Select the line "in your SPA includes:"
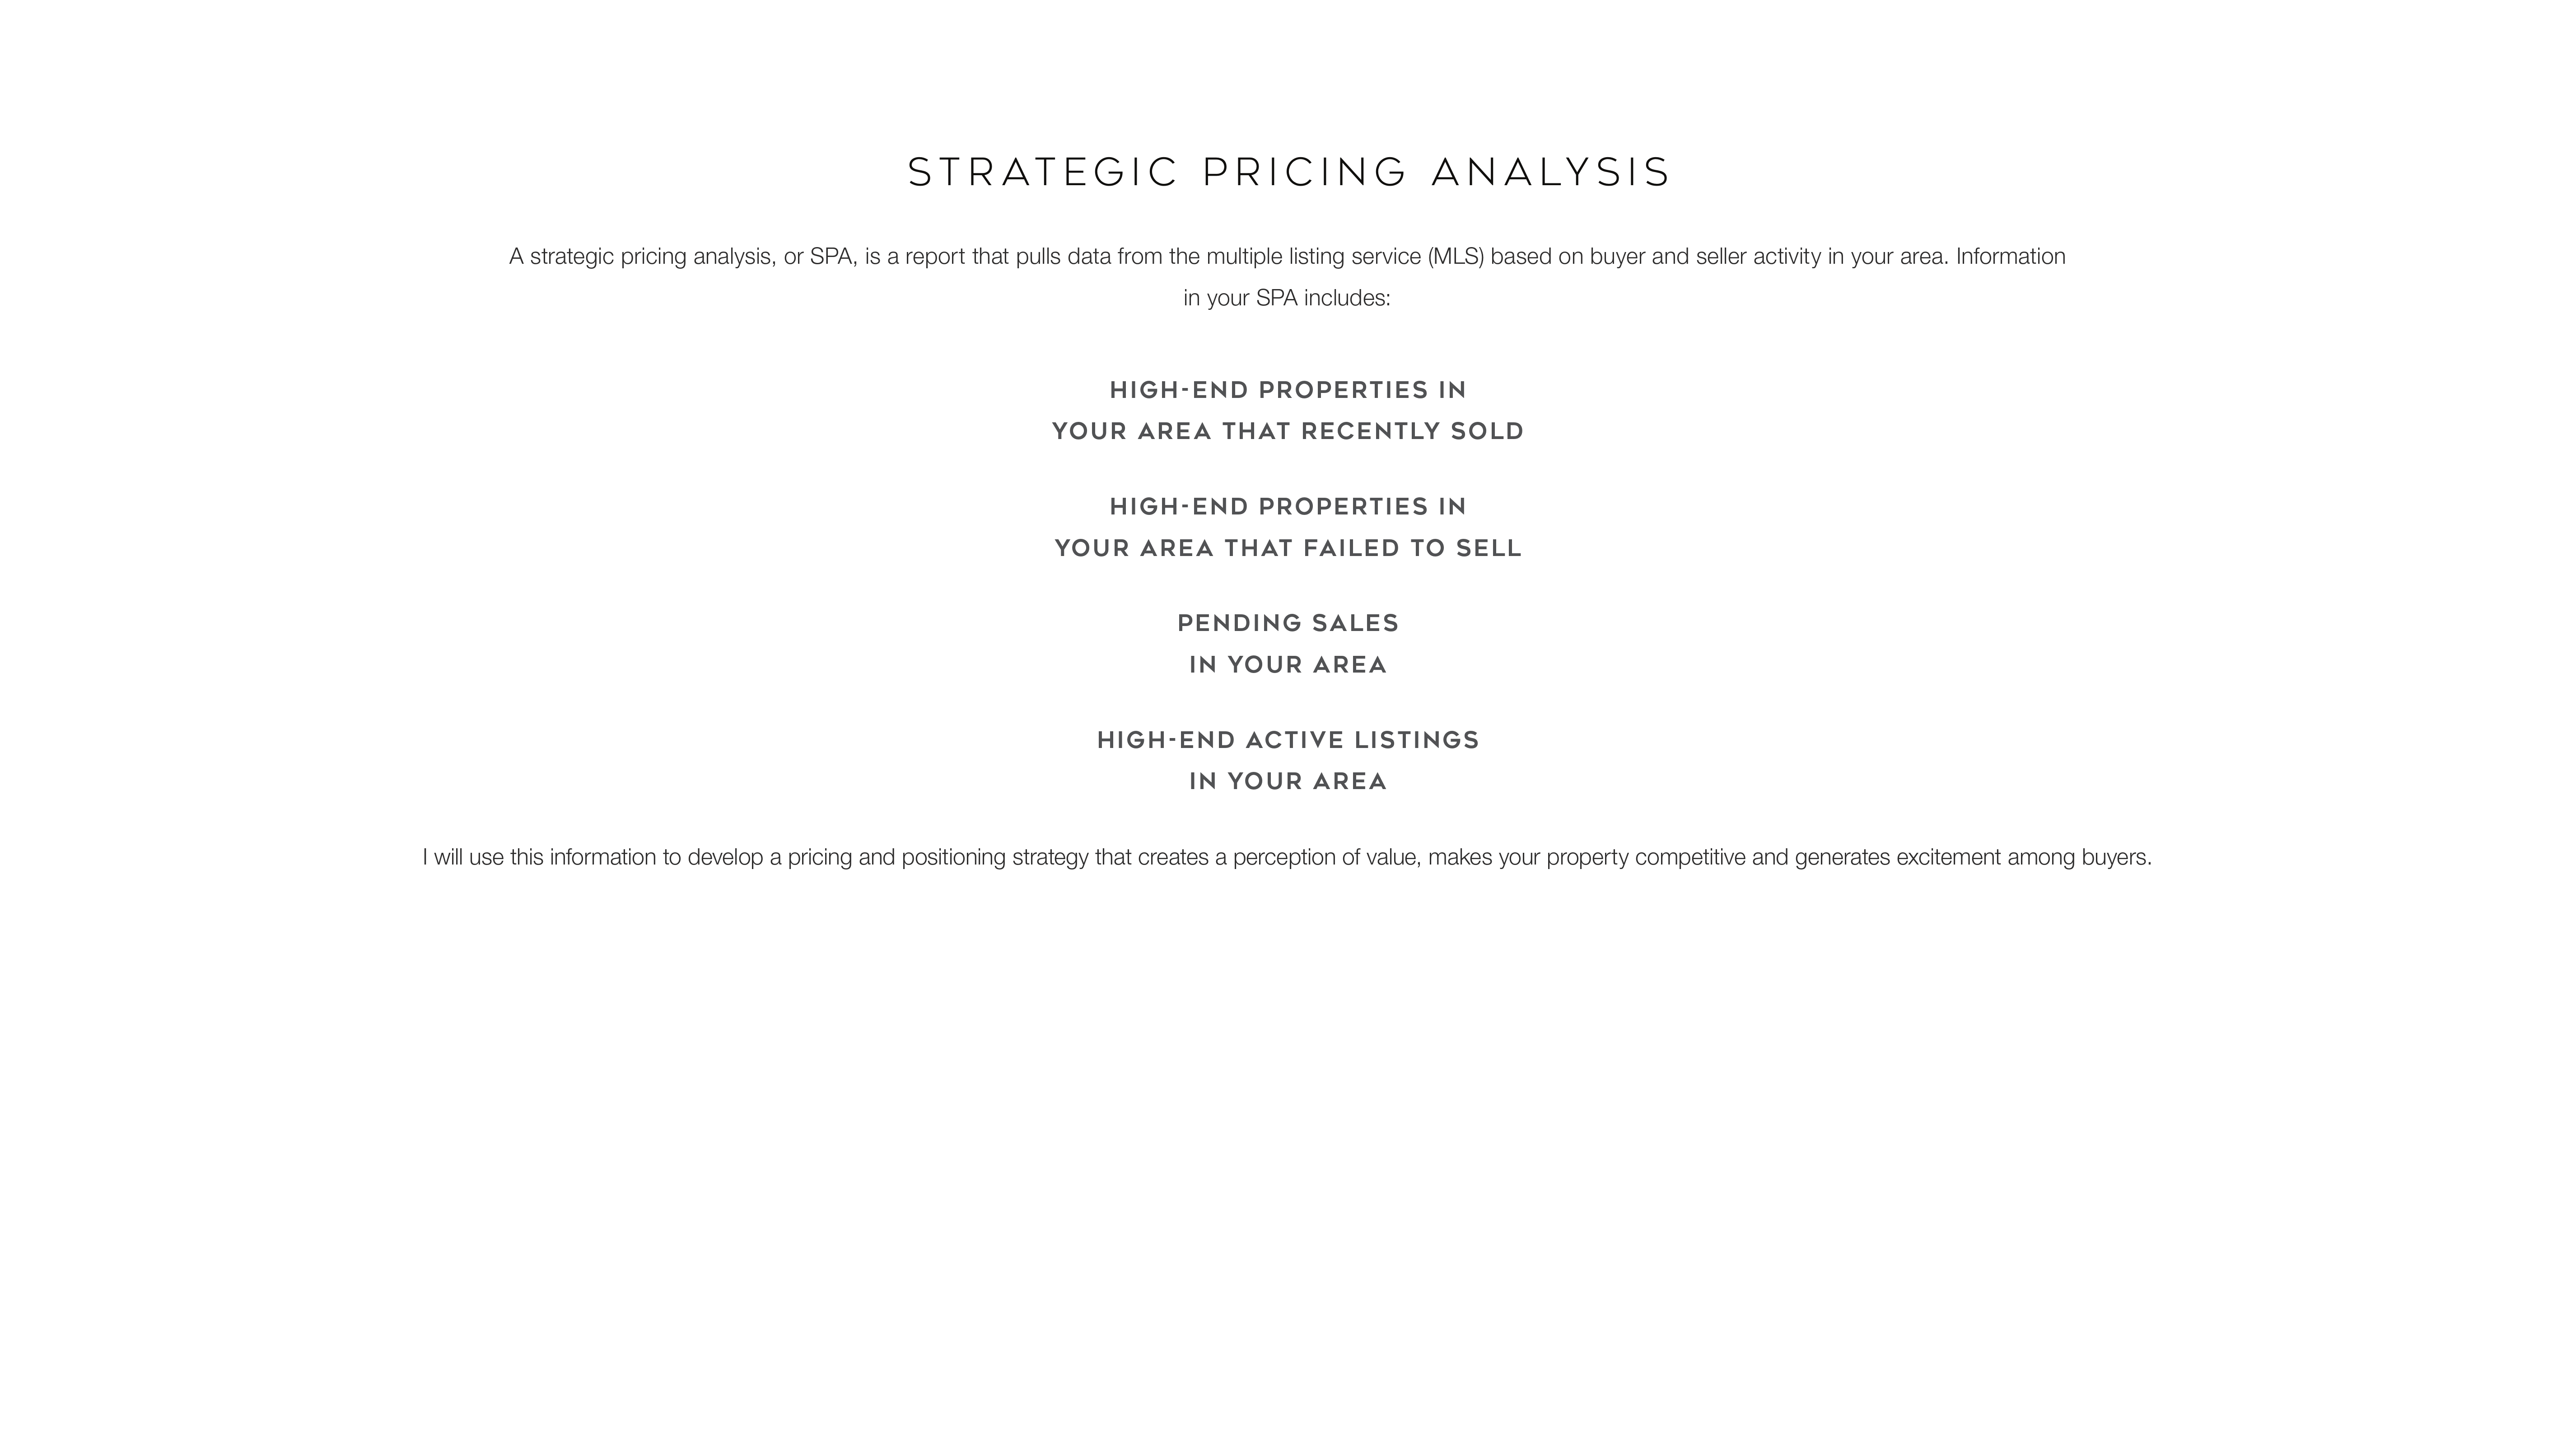 click(1287, 299)
